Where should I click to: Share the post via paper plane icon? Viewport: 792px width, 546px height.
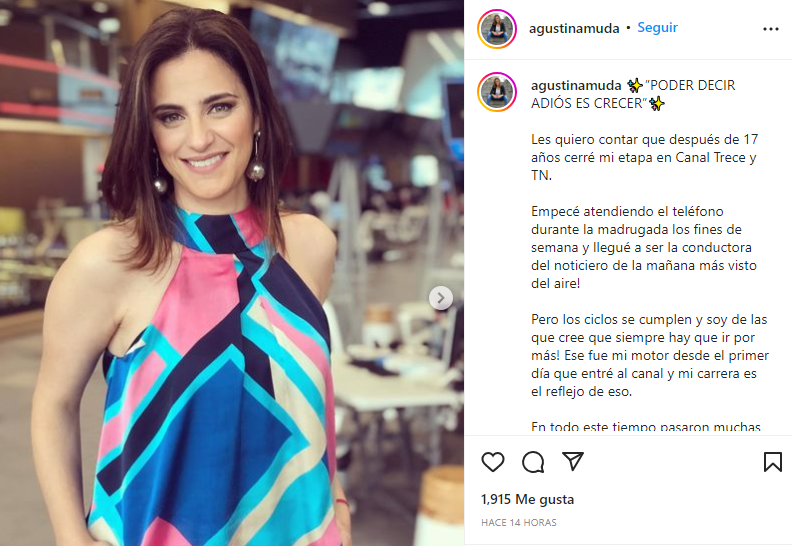[x=573, y=461]
